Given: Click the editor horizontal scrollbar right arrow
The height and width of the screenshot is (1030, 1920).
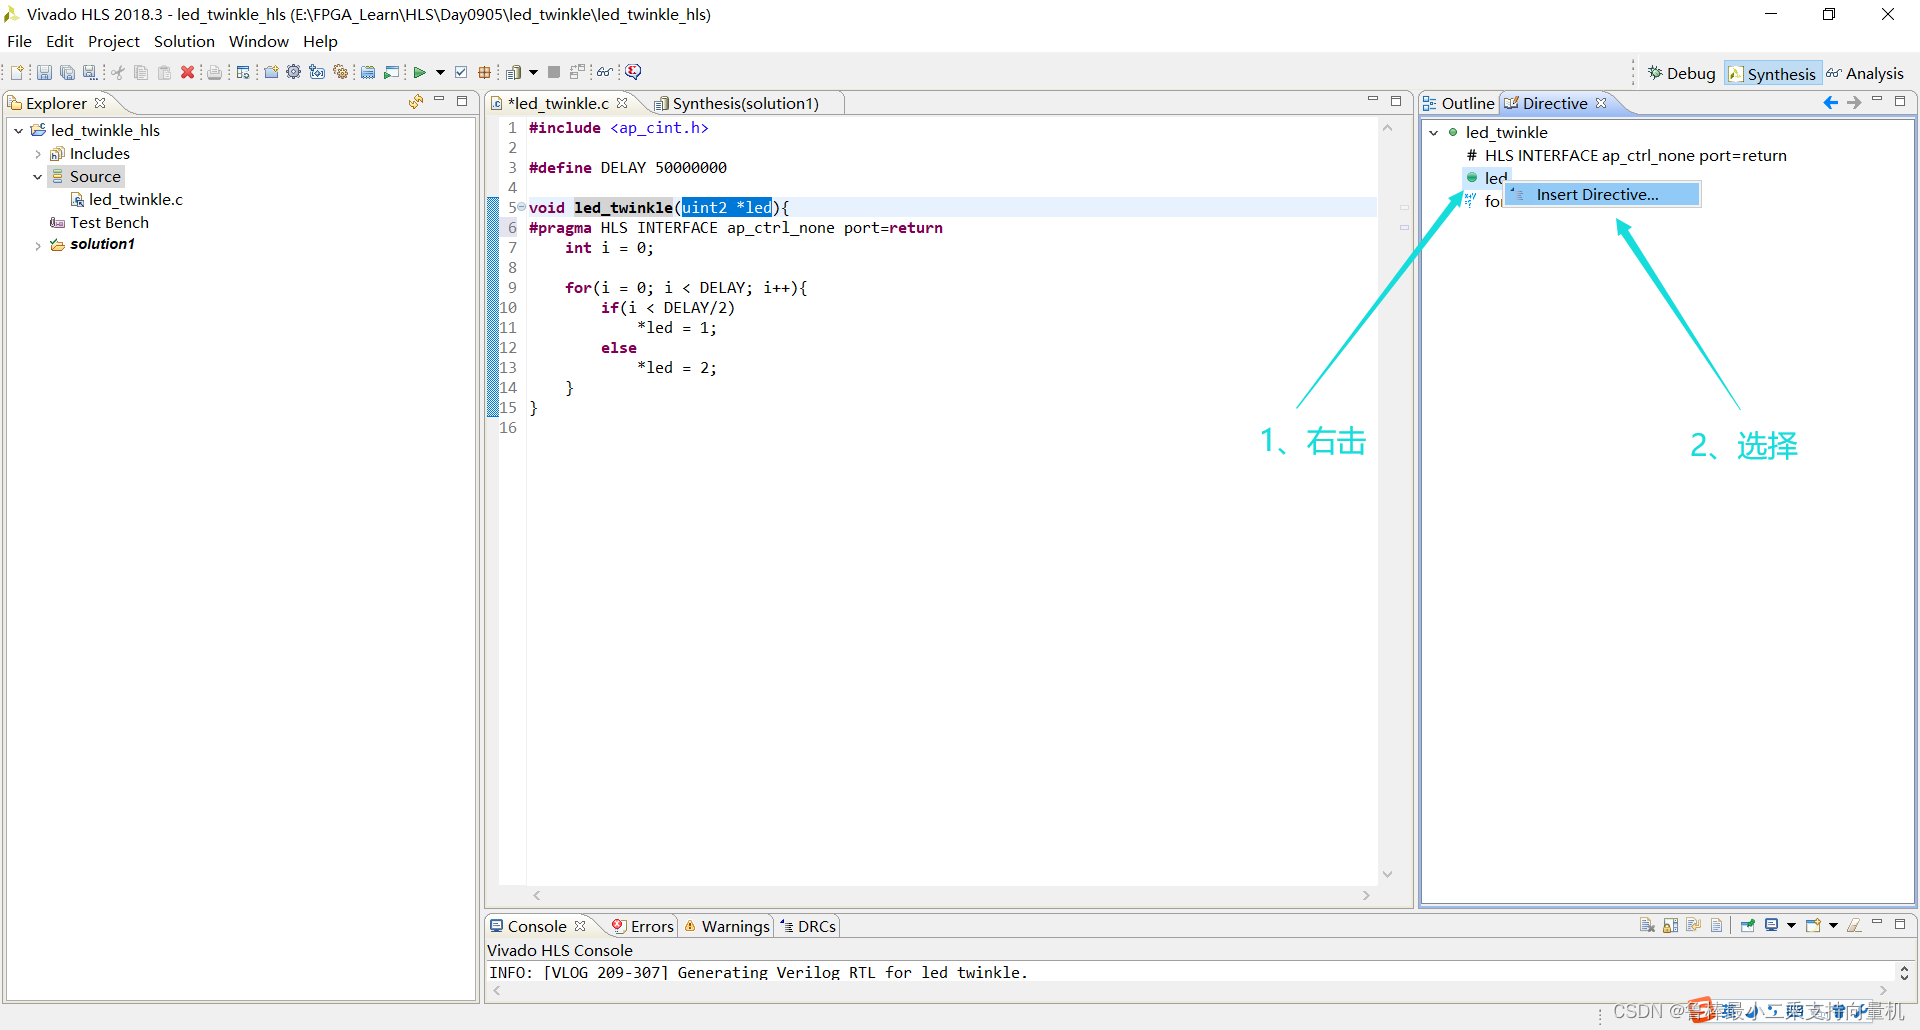Looking at the screenshot, I should pos(1367,896).
